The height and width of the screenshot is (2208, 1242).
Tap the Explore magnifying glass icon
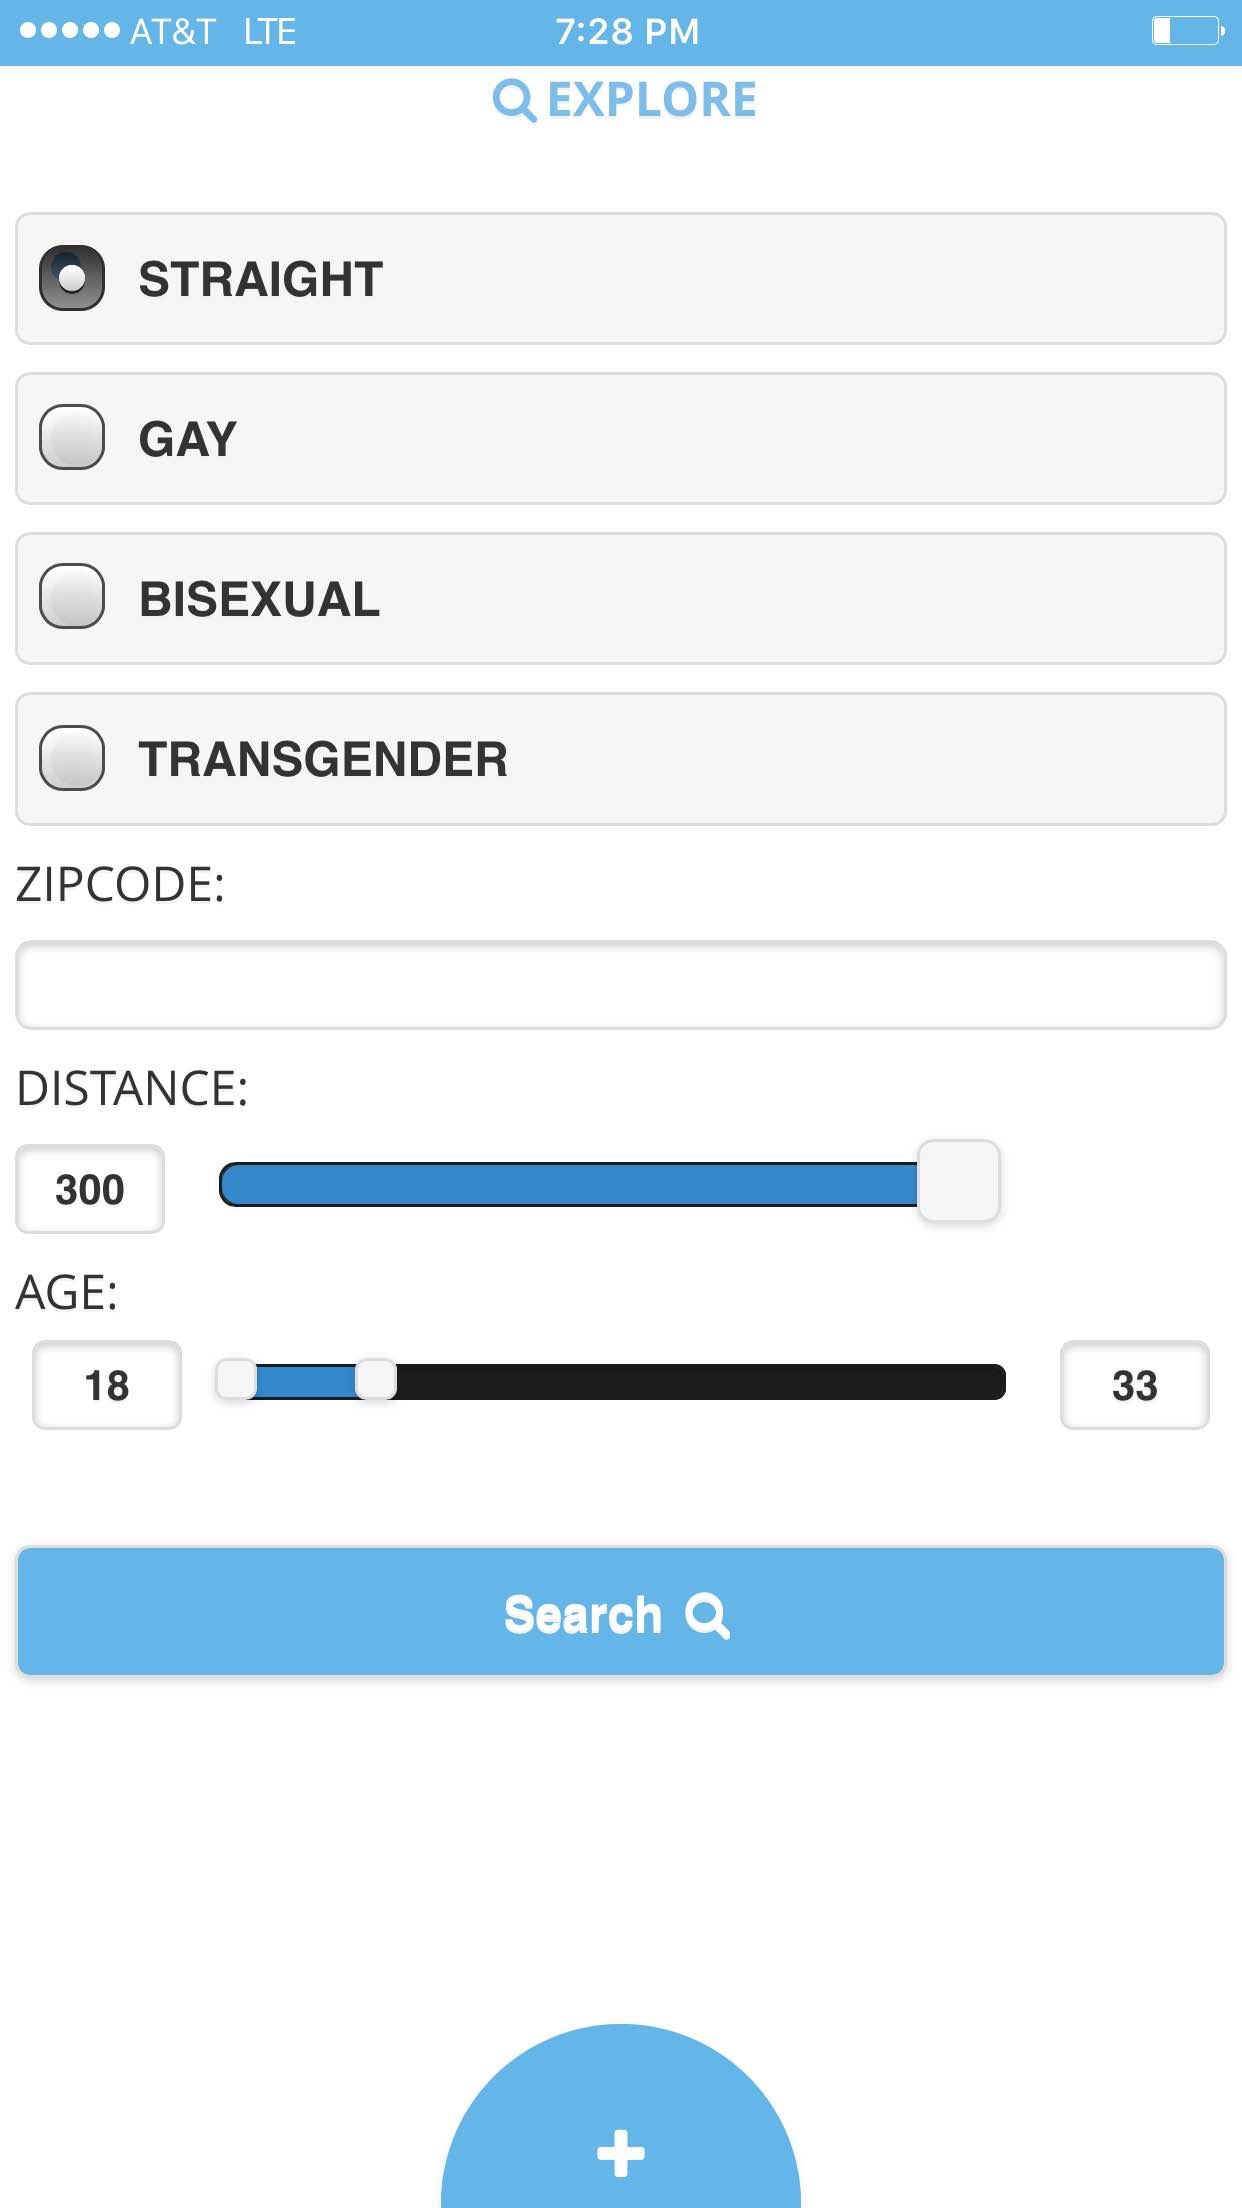pos(514,100)
